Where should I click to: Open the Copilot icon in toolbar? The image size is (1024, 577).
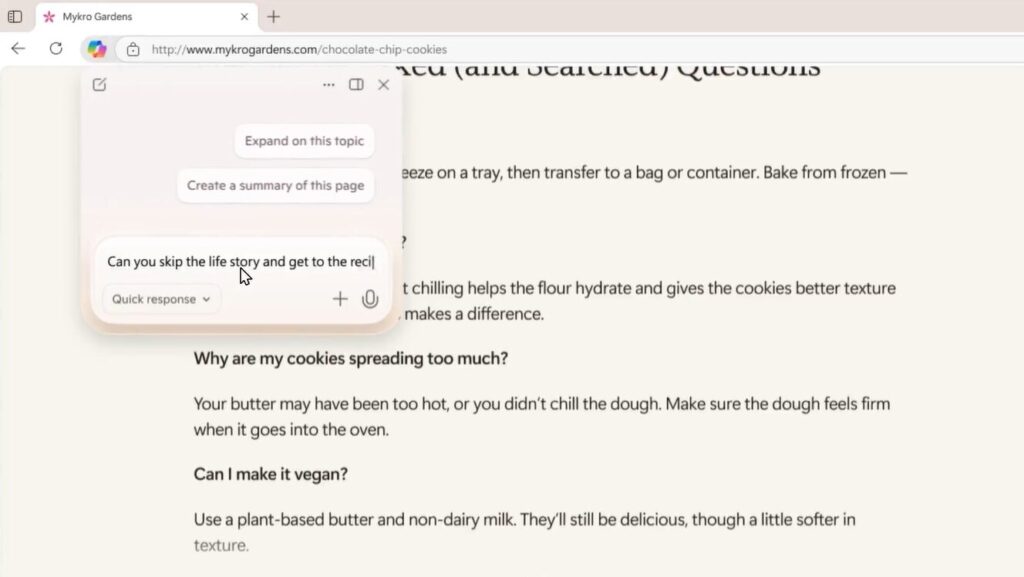[x=97, y=49]
